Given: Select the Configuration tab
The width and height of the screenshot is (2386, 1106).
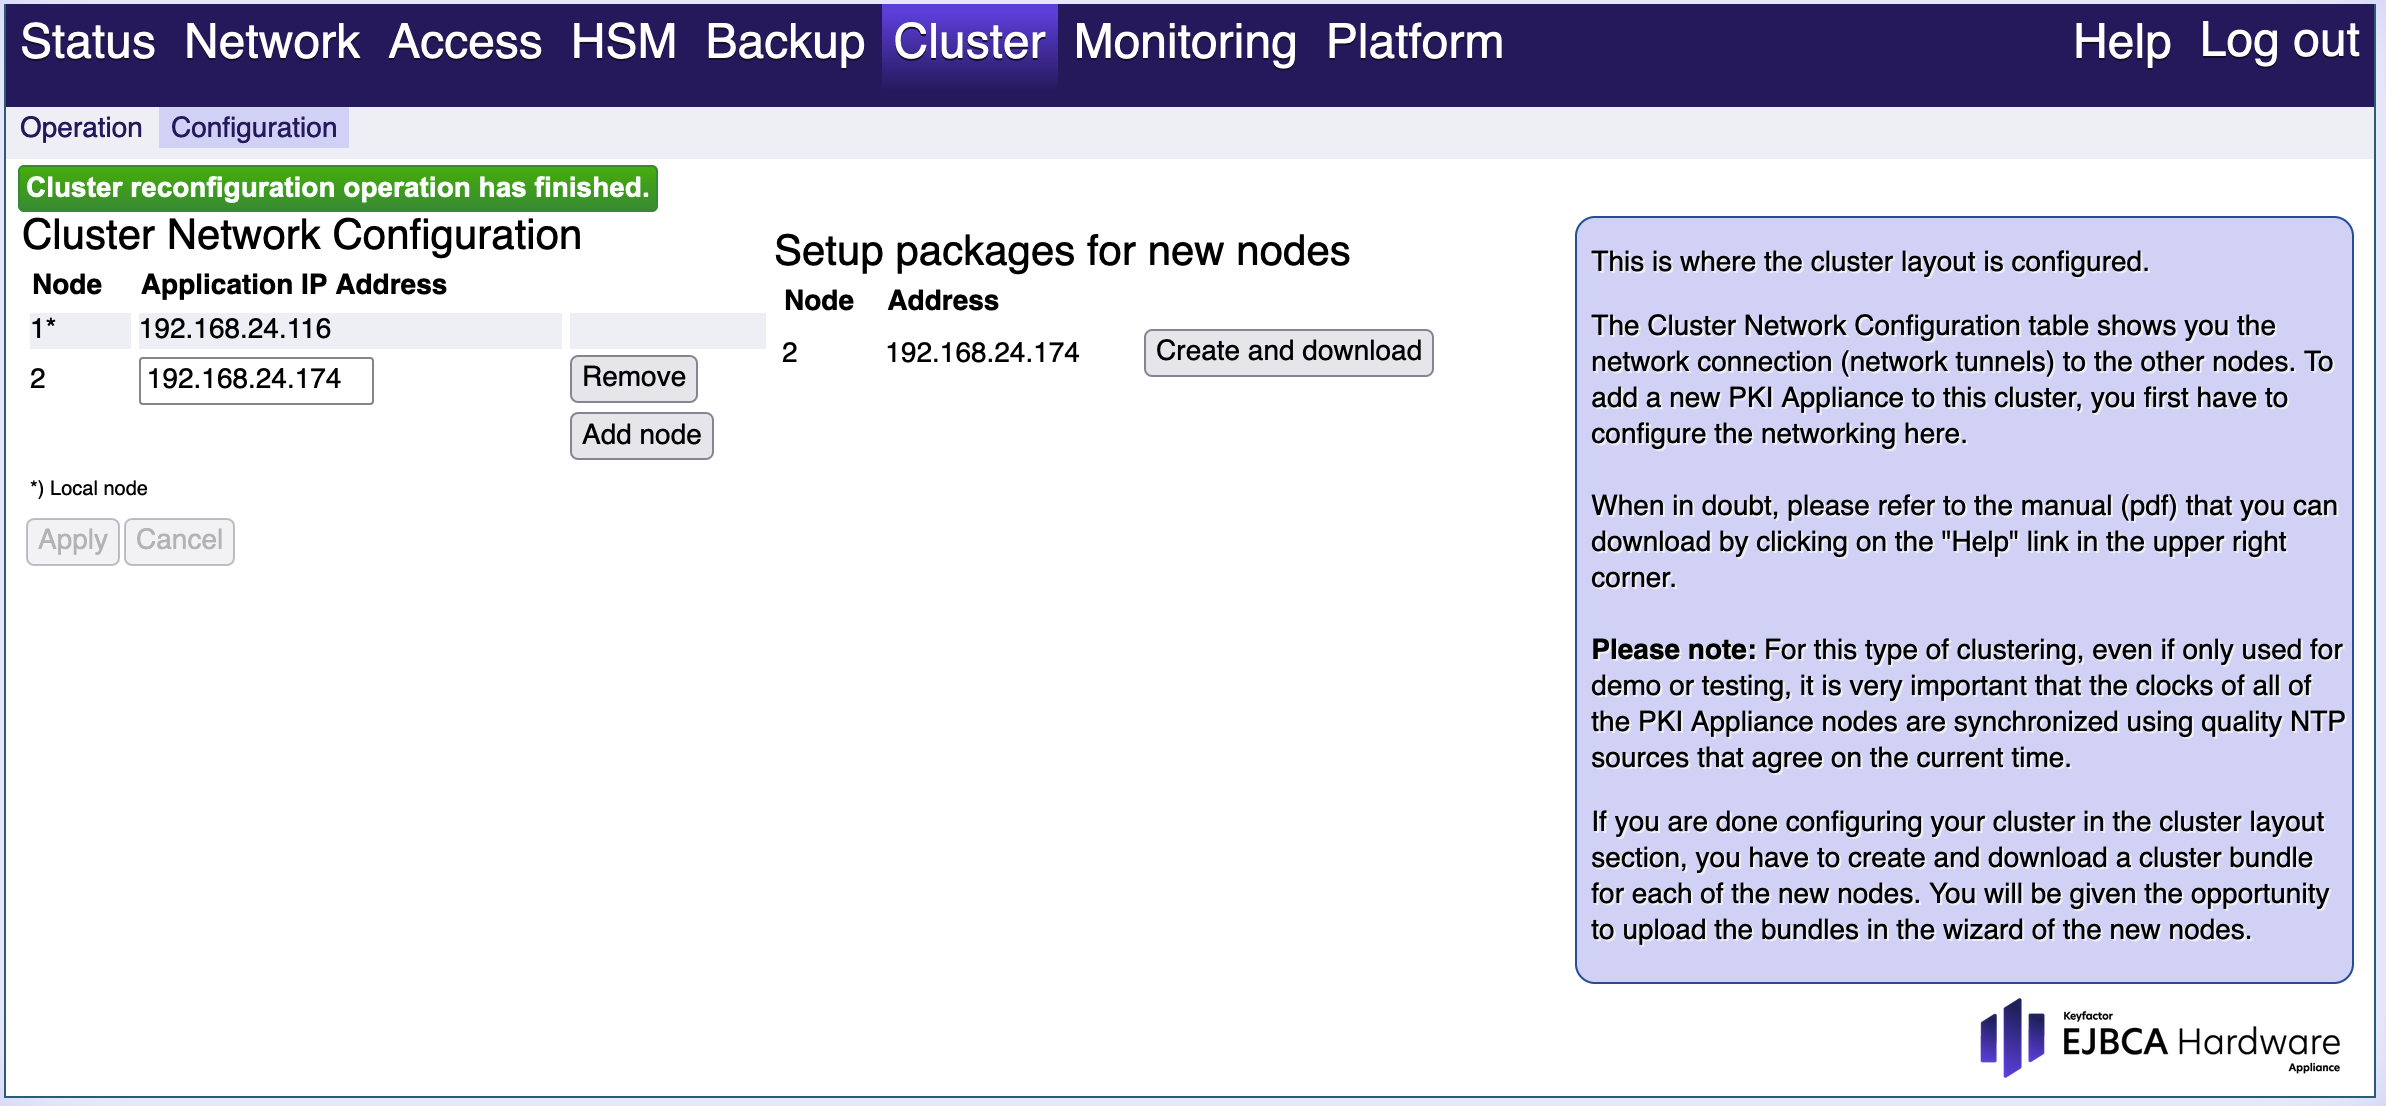Looking at the screenshot, I should click(x=253, y=128).
